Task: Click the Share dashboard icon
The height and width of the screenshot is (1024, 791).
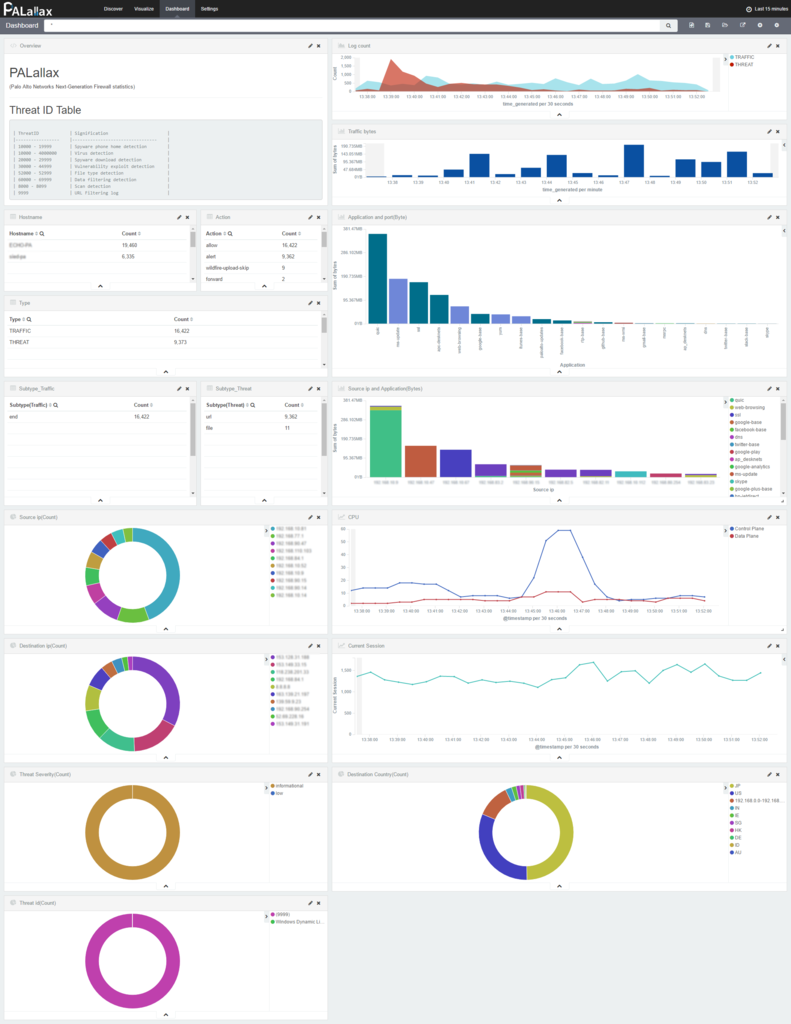Action: (742, 25)
